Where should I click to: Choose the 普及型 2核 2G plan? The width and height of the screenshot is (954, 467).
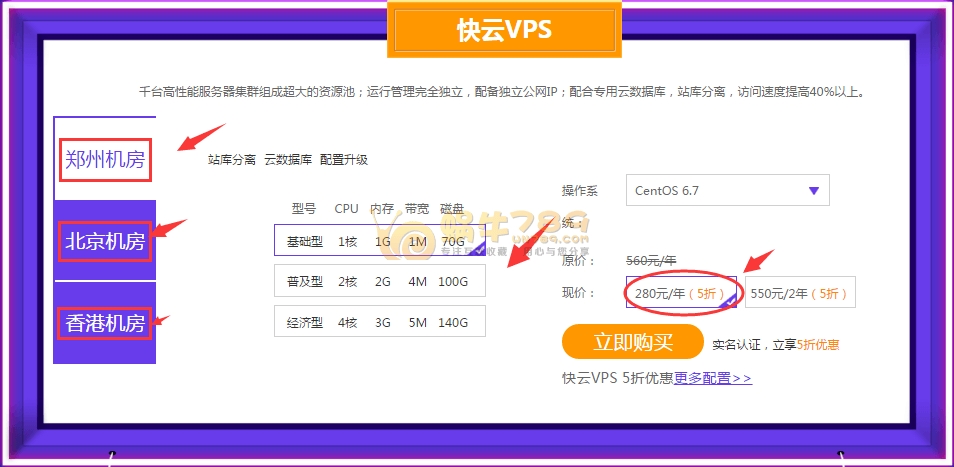click(x=379, y=281)
